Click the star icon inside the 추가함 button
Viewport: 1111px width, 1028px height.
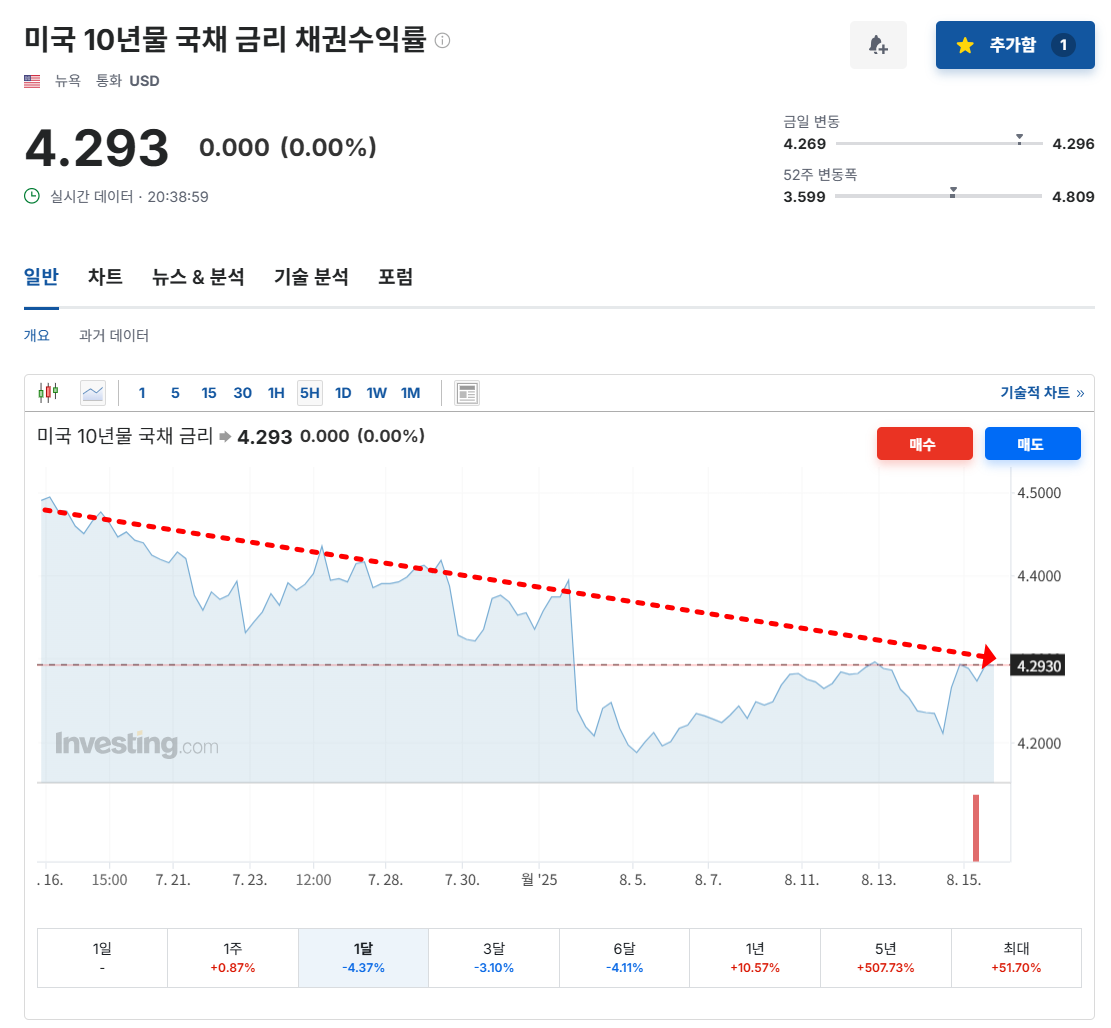[964, 45]
